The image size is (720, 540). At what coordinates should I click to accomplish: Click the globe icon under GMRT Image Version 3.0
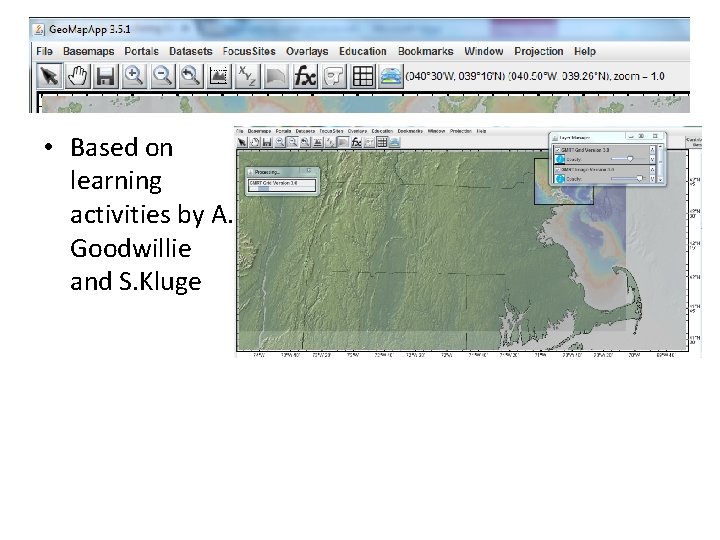[560, 179]
